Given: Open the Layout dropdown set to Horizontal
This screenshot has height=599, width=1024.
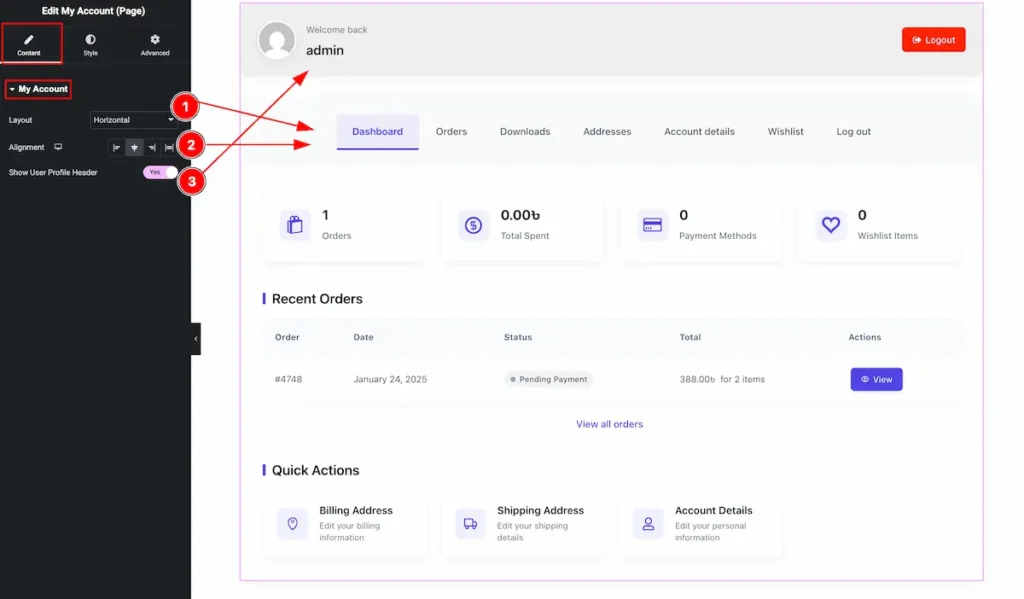Looking at the screenshot, I should pos(133,120).
